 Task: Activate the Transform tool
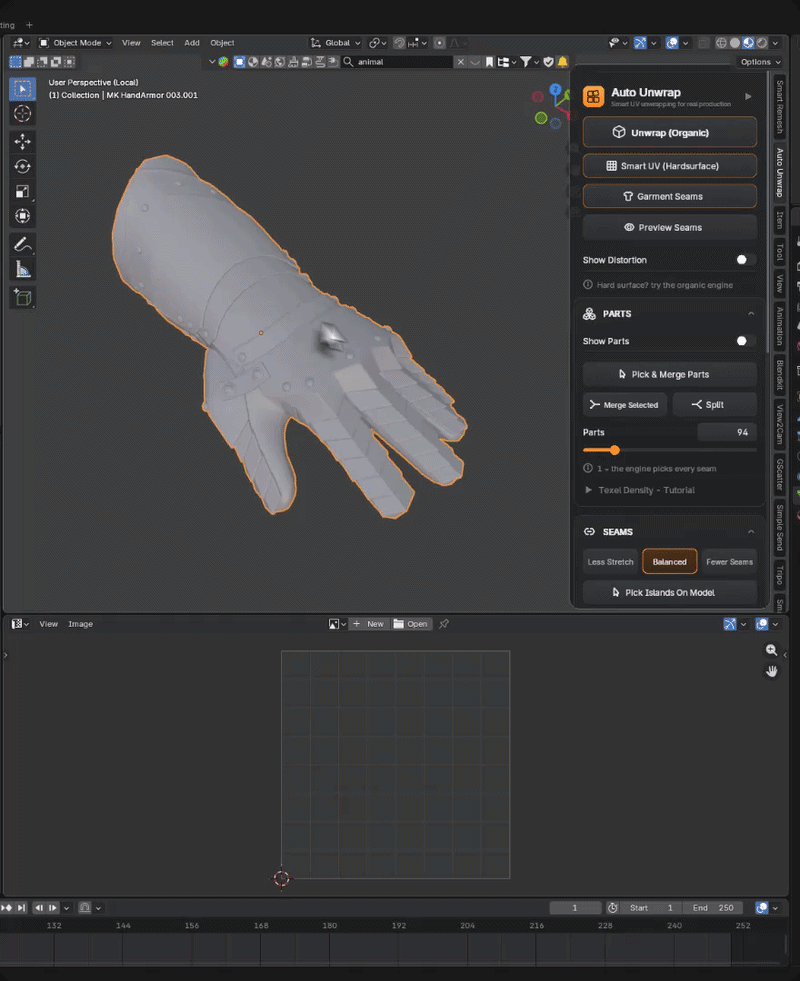(x=23, y=216)
